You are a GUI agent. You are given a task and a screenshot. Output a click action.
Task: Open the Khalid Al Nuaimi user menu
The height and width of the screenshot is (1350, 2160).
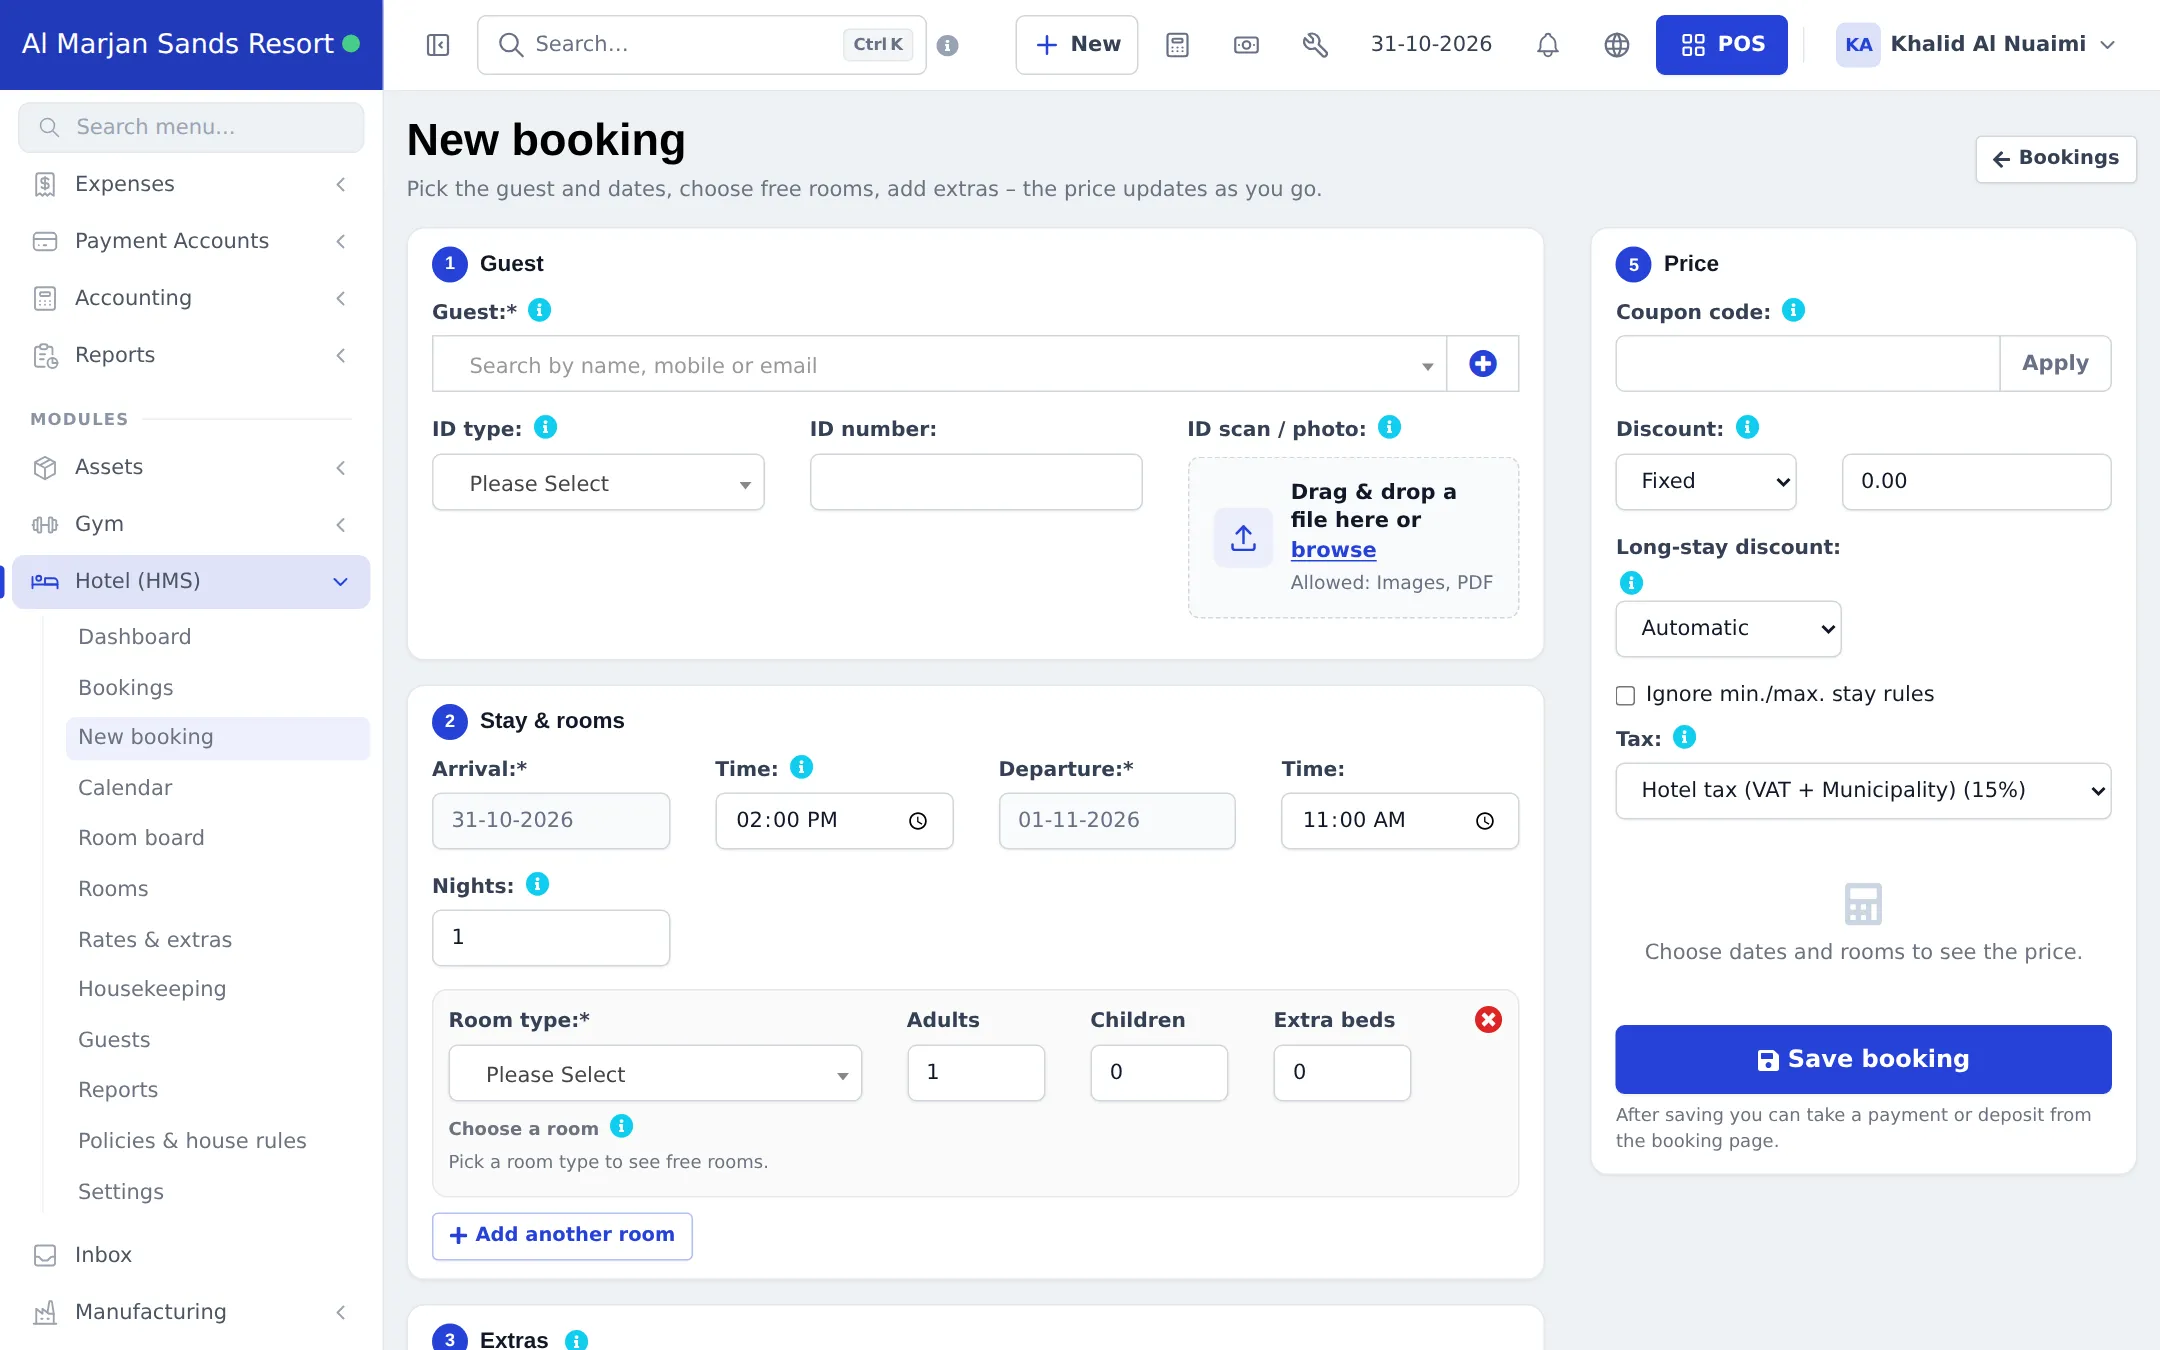pos(1976,45)
